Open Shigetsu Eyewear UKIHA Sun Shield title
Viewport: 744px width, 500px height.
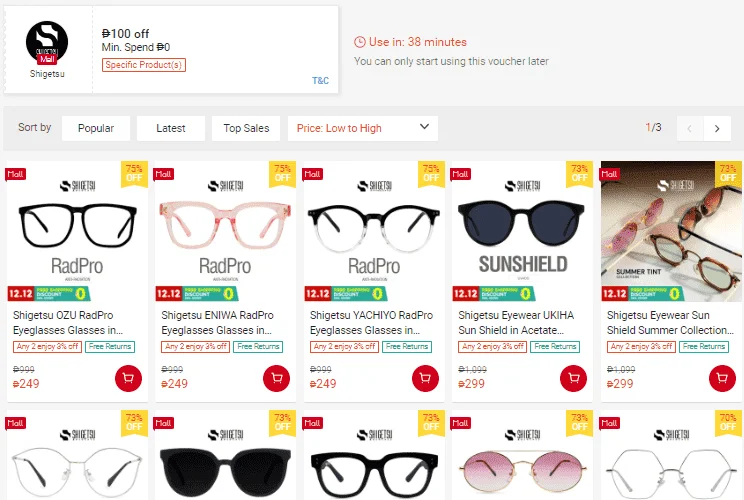(x=516, y=323)
